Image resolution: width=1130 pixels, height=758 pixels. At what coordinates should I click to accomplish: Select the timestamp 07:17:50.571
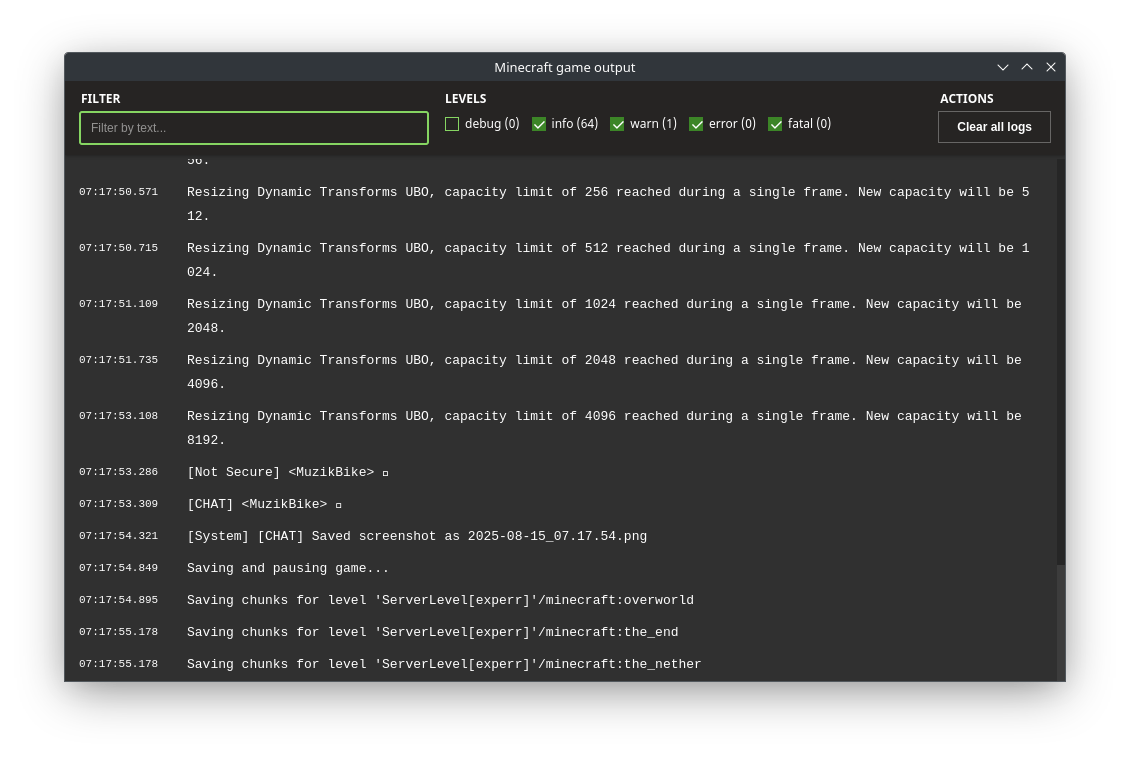click(118, 192)
